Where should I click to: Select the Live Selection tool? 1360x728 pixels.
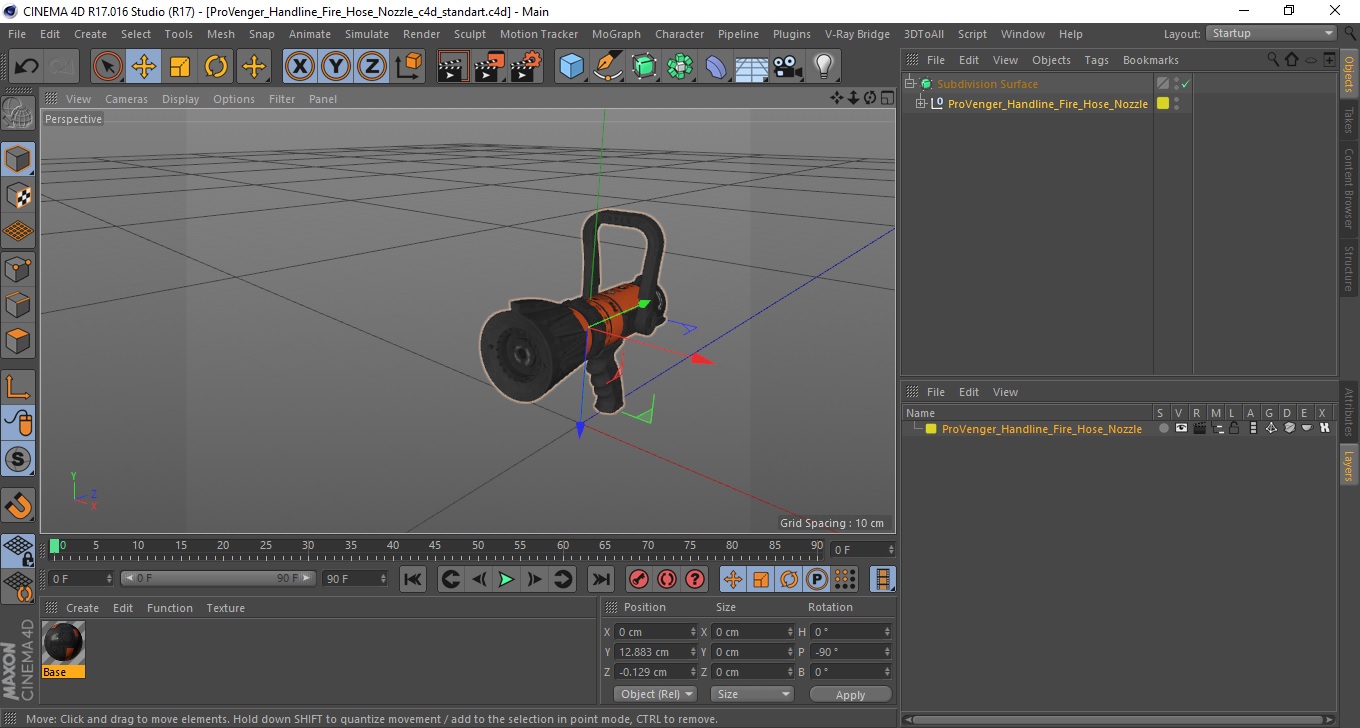pyautogui.click(x=108, y=67)
